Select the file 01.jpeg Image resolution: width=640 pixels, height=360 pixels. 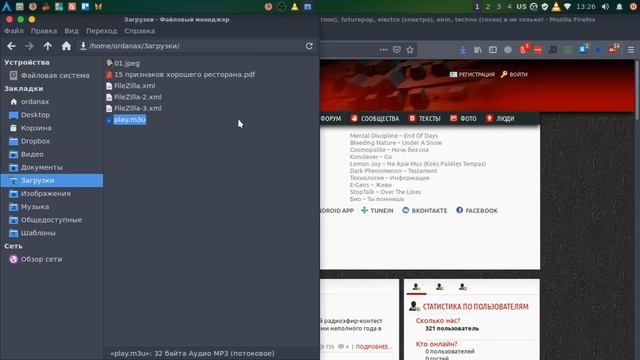click(x=123, y=63)
